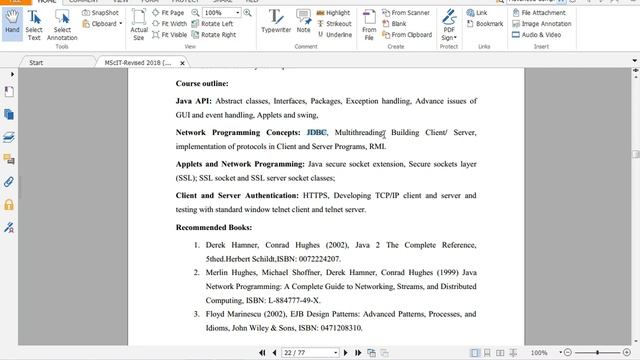Click the vertical scrollbar thumb
The width and height of the screenshot is (640, 360).
(636, 154)
